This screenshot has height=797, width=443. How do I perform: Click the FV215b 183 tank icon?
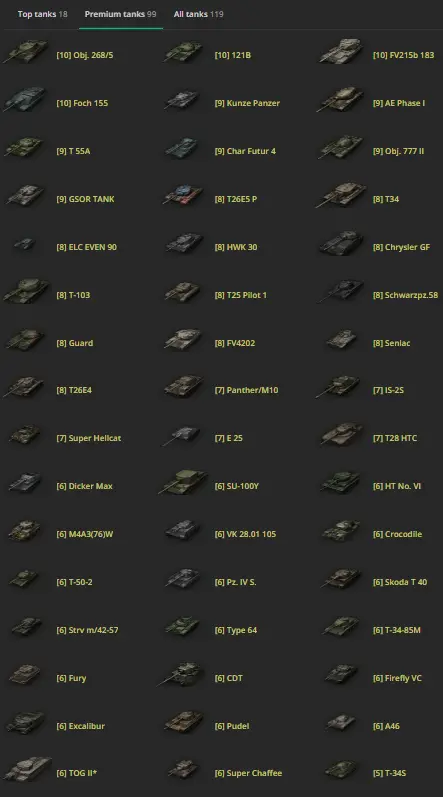(x=341, y=52)
